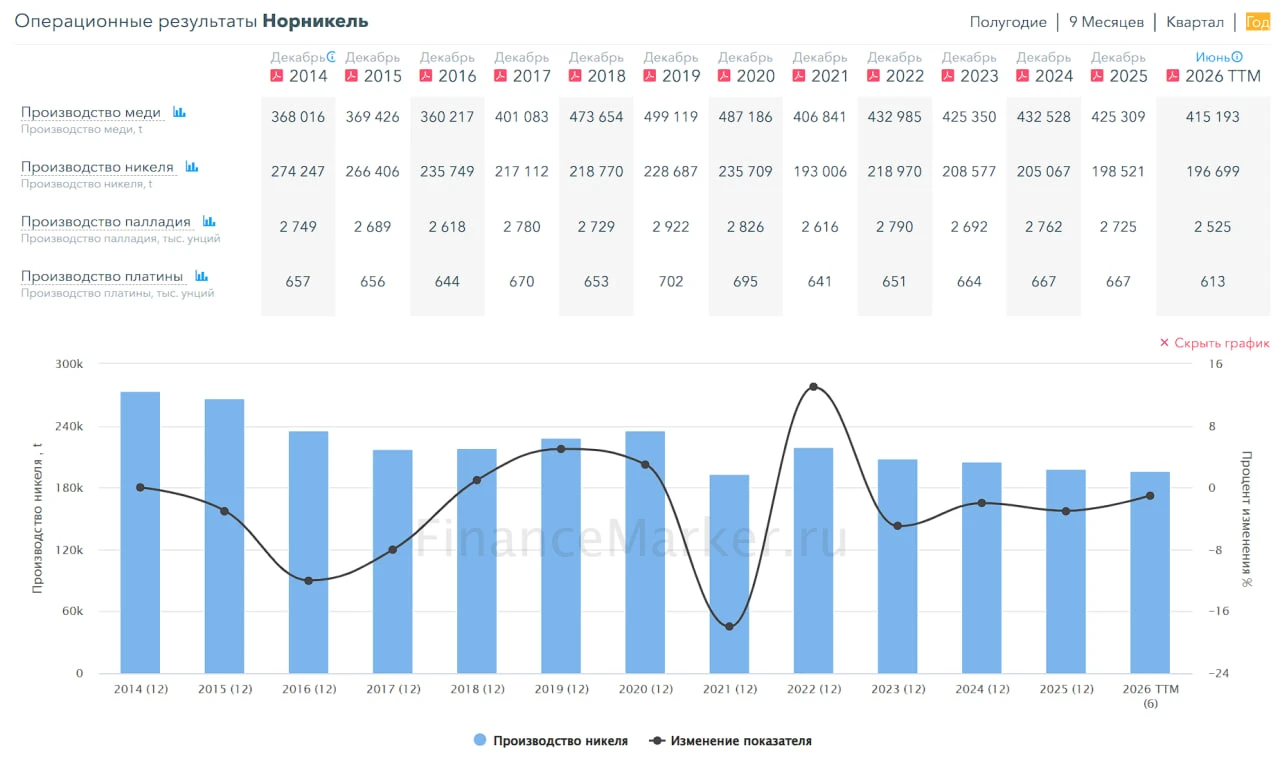Show chart for Производство платины
Screen dimensions: 1280x761
click(201, 277)
